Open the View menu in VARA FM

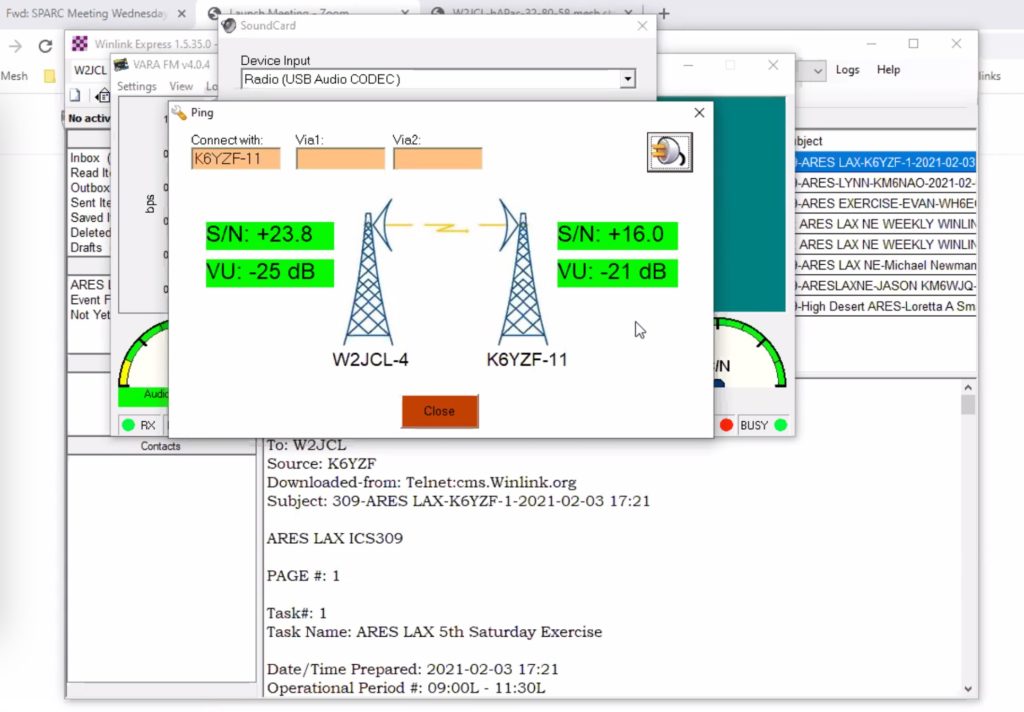181,86
